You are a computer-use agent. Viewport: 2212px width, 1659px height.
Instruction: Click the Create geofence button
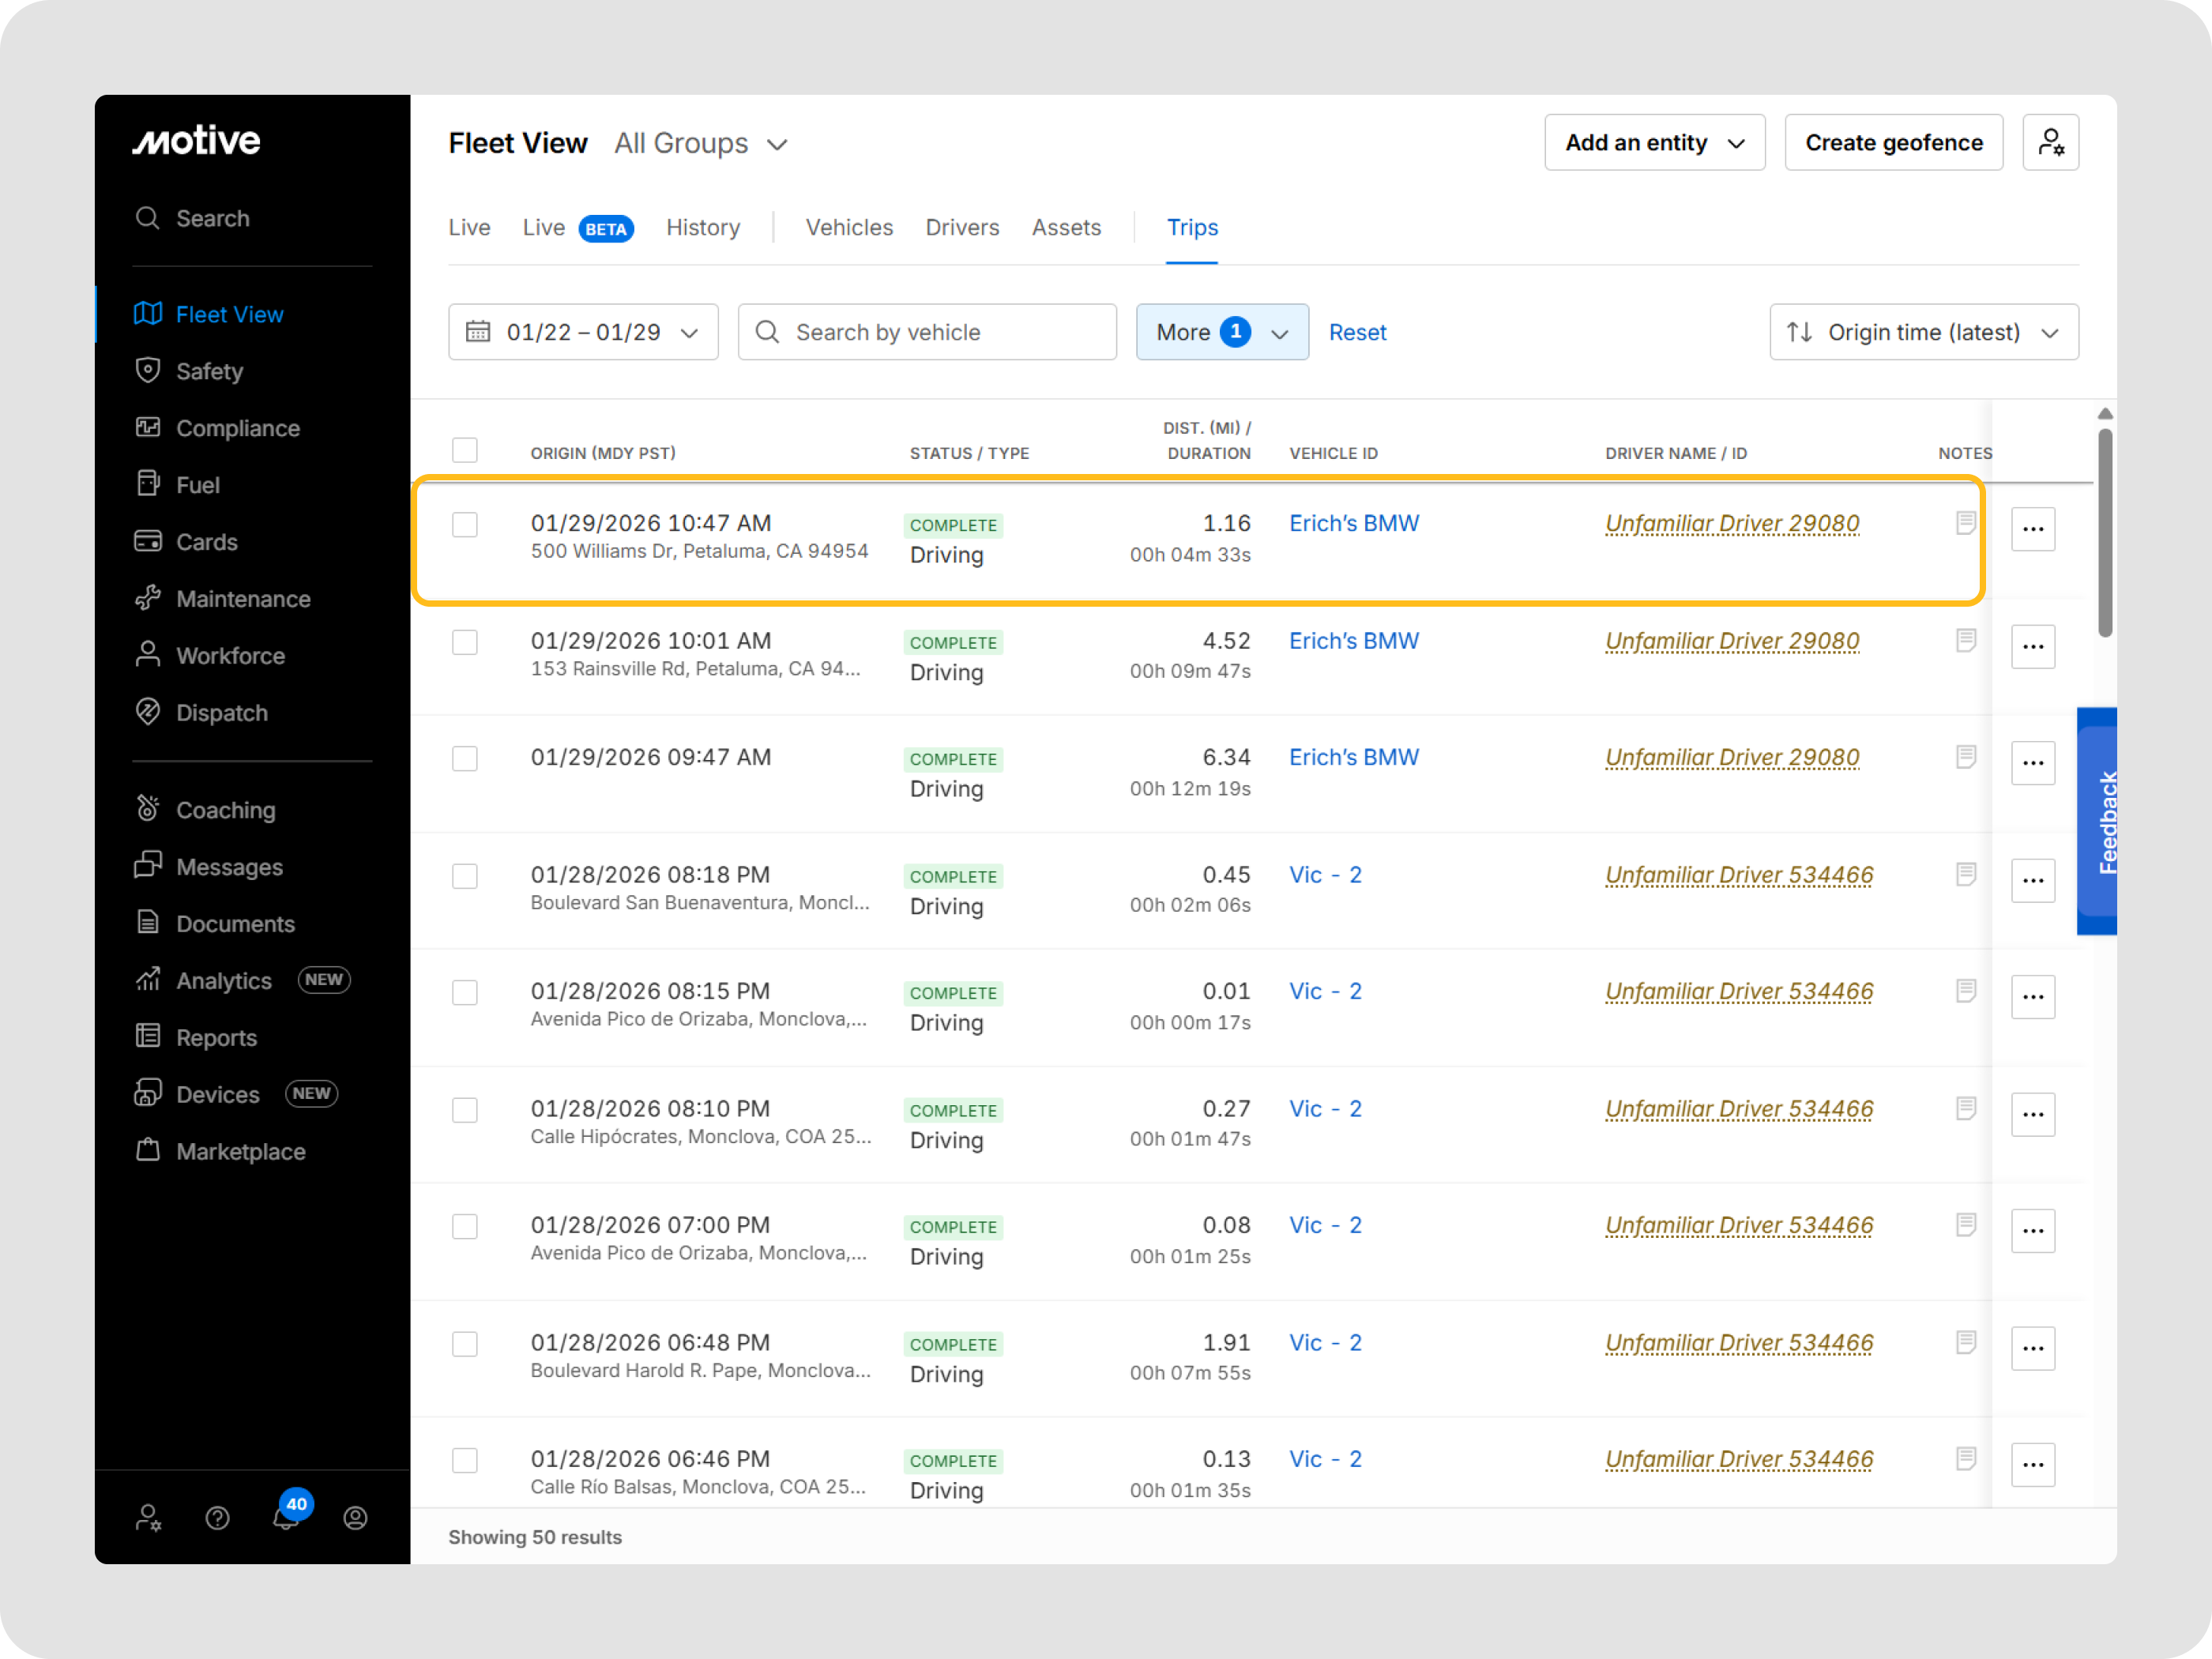tap(1893, 143)
